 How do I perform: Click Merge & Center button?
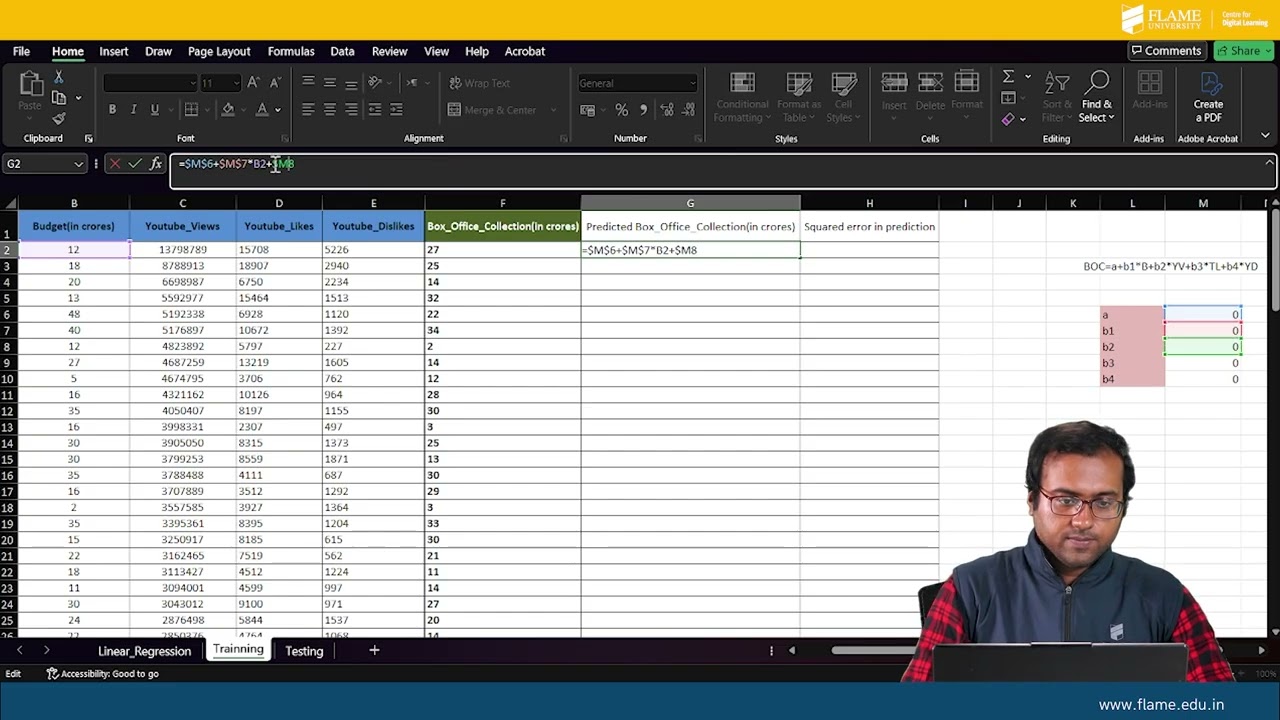(492, 110)
